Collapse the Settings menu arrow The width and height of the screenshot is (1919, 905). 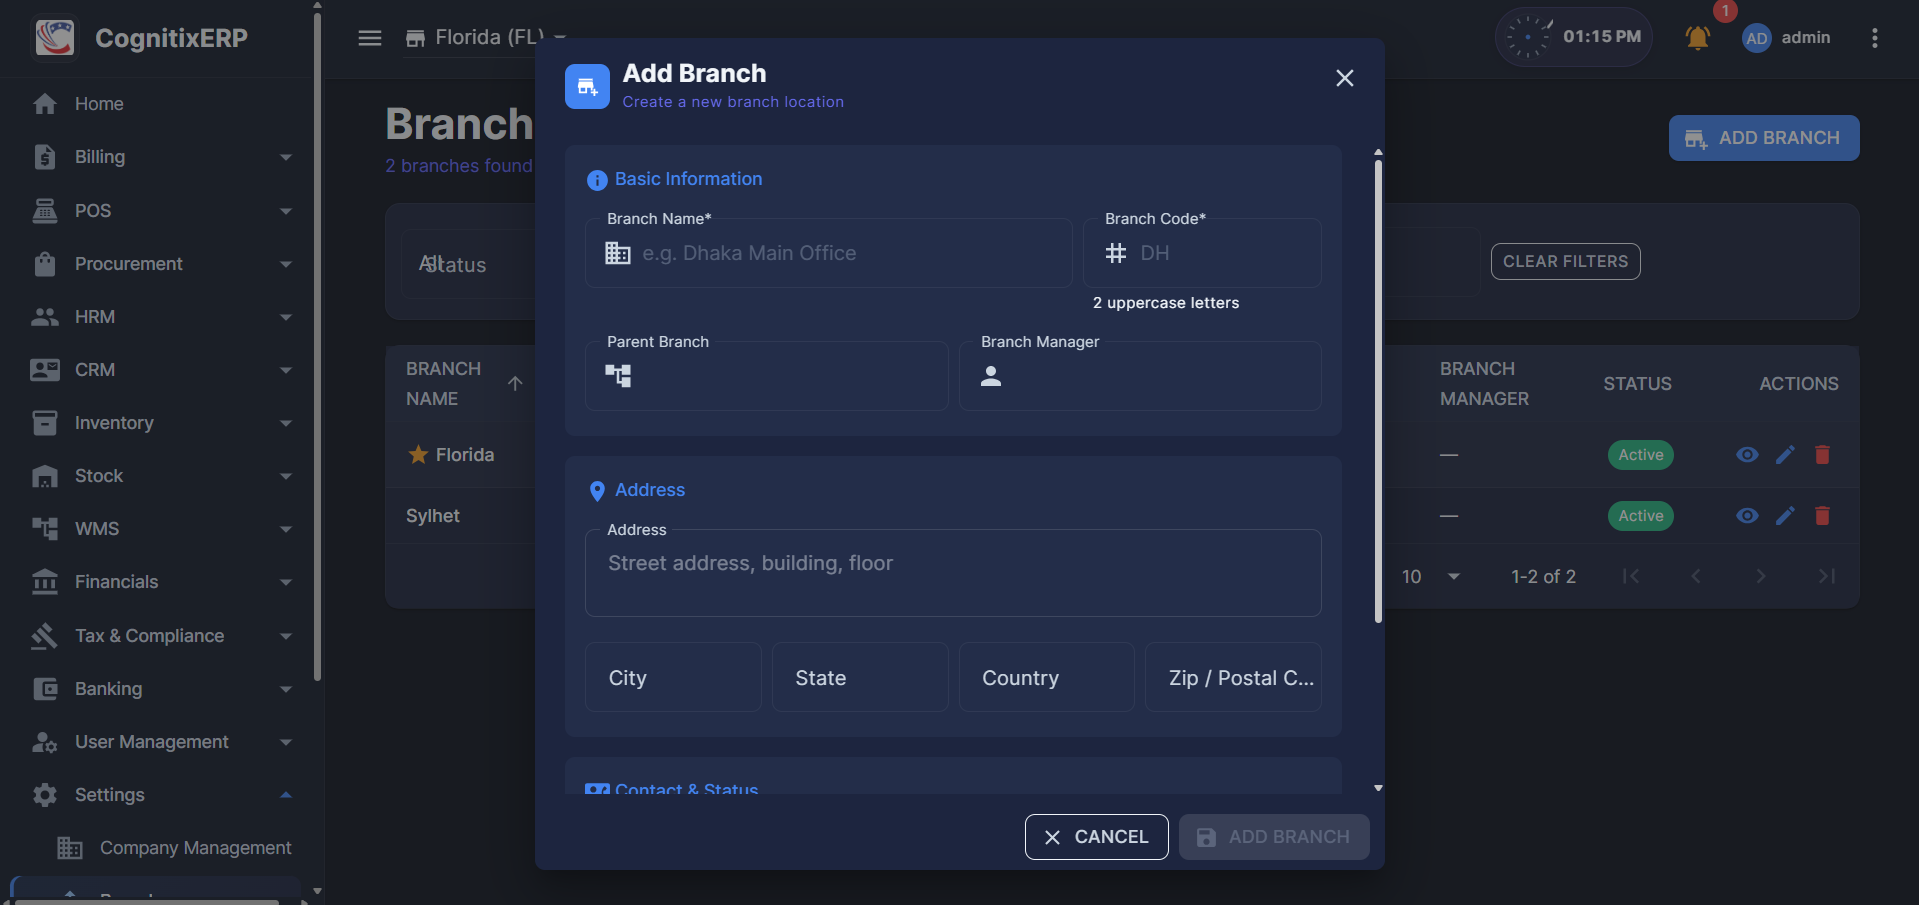pos(286,795)
